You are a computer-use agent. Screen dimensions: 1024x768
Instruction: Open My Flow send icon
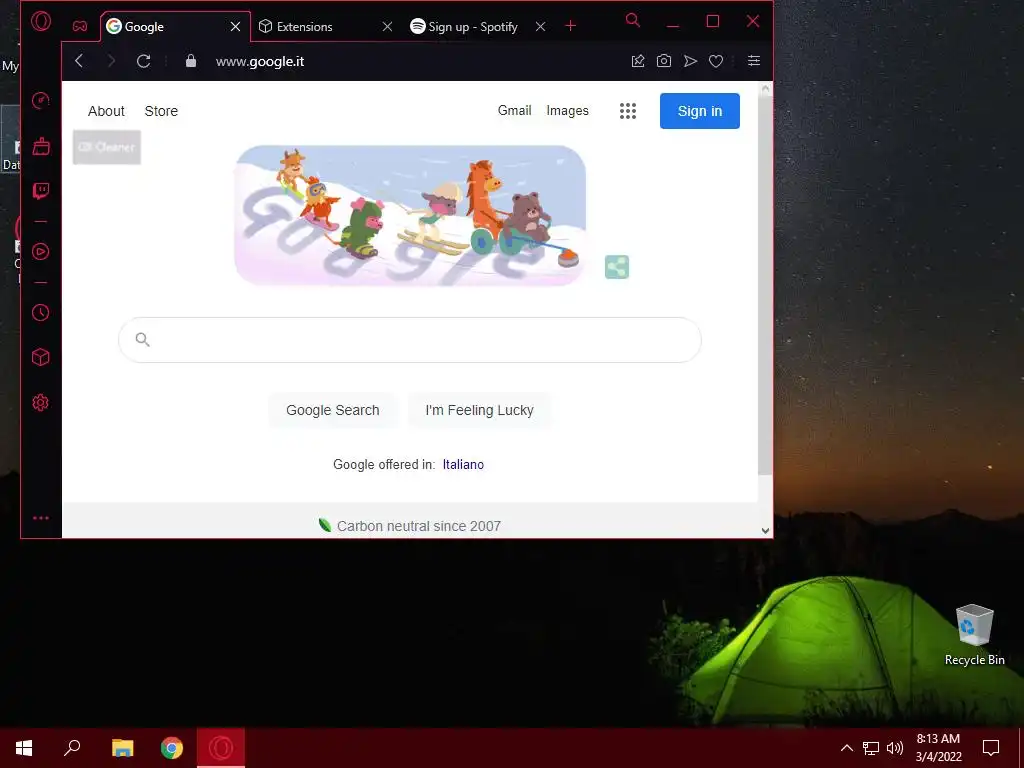[x=690, y=61]
